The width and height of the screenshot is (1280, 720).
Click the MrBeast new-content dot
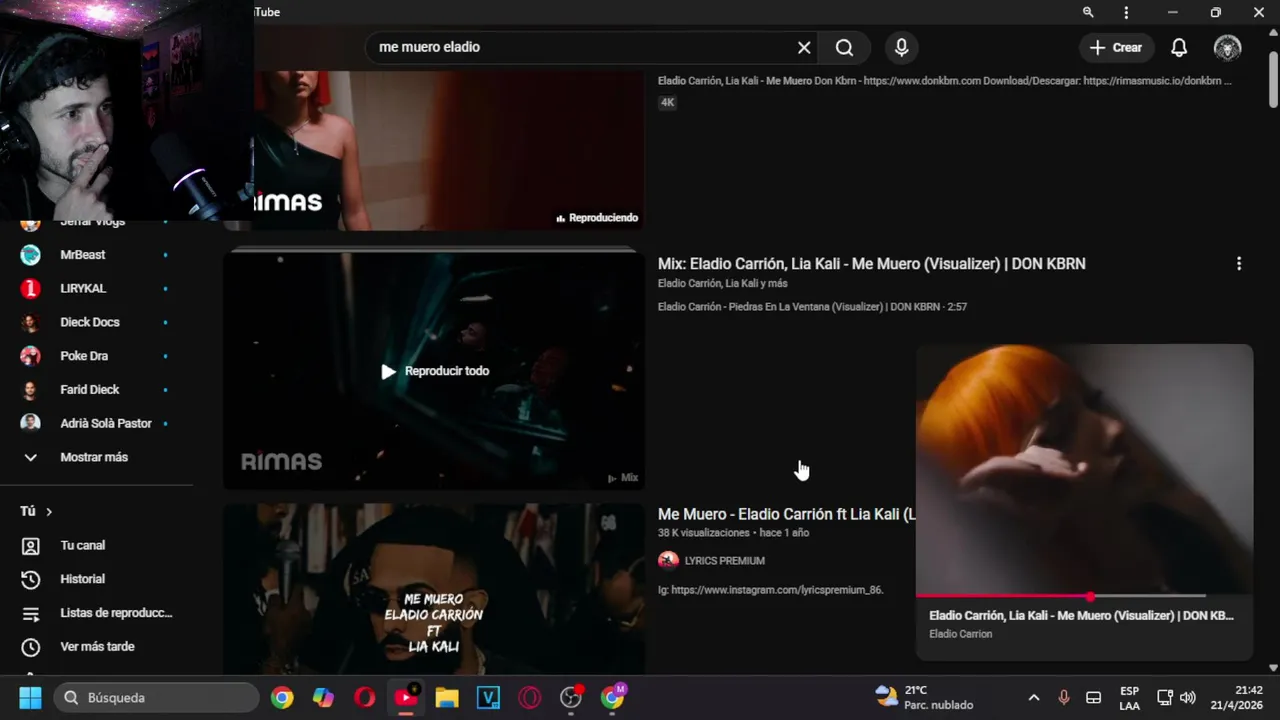165,255
